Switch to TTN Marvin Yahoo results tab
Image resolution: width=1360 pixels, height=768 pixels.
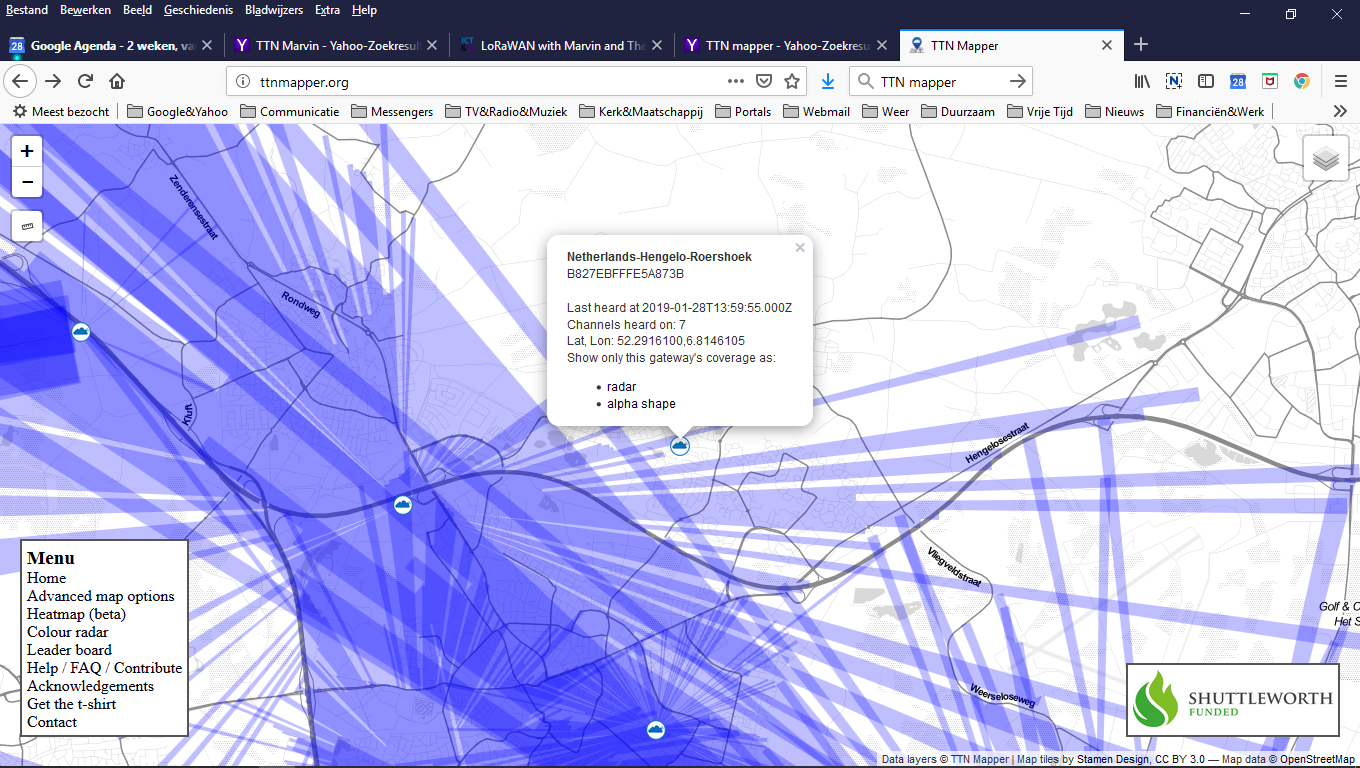(x=337, y=45)
